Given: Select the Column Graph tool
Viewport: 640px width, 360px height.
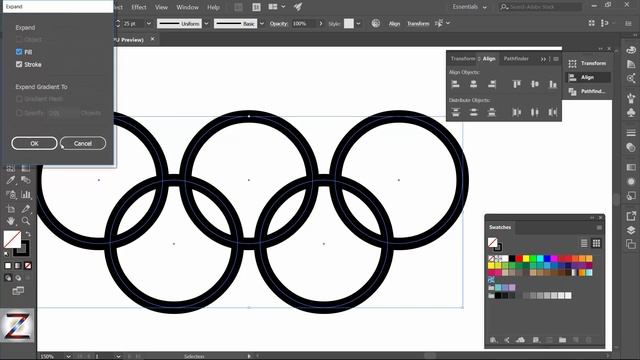Looking at the screenshot, I should [26, 195].
